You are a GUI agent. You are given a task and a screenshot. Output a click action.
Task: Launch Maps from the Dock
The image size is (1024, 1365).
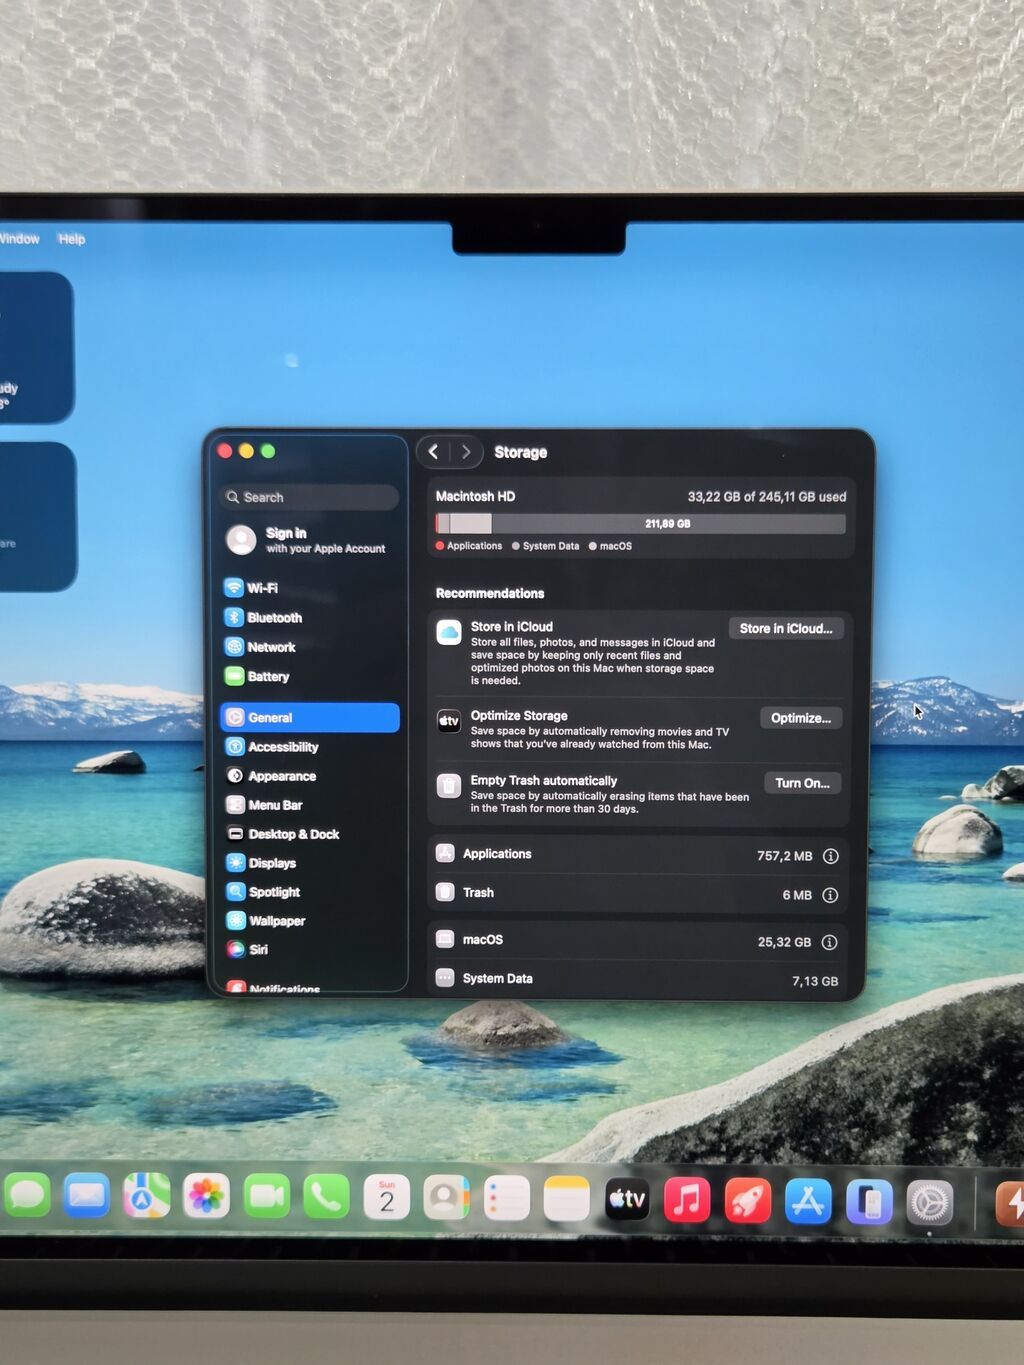tap(146, 1196)
